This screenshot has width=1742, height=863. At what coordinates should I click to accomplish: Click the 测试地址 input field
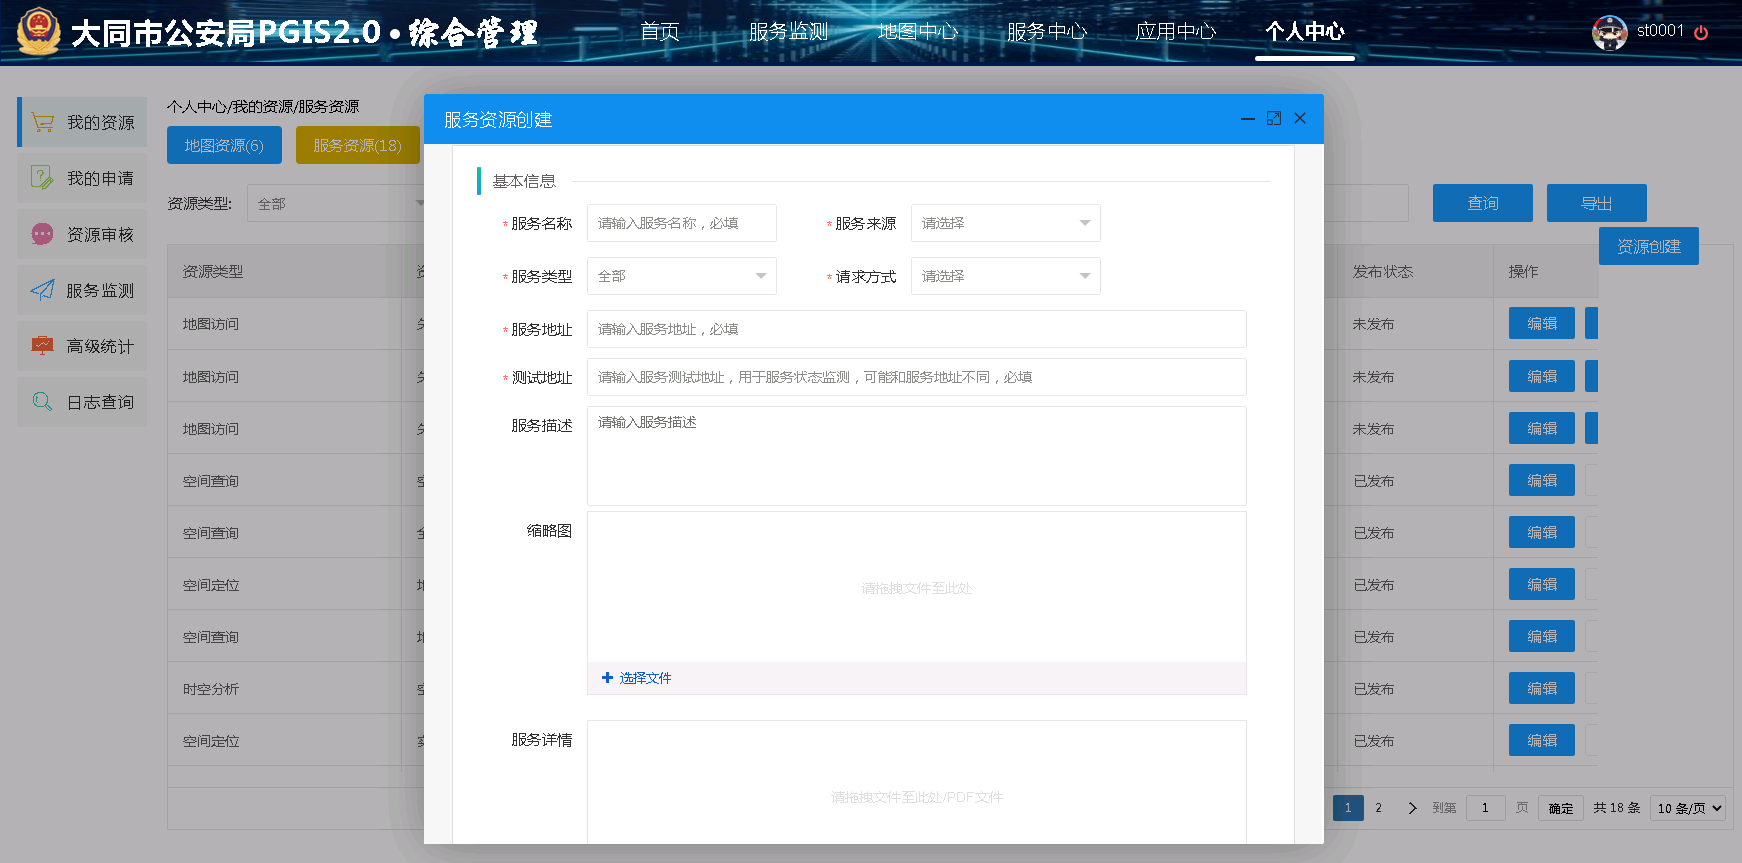[x=917, y=377]
